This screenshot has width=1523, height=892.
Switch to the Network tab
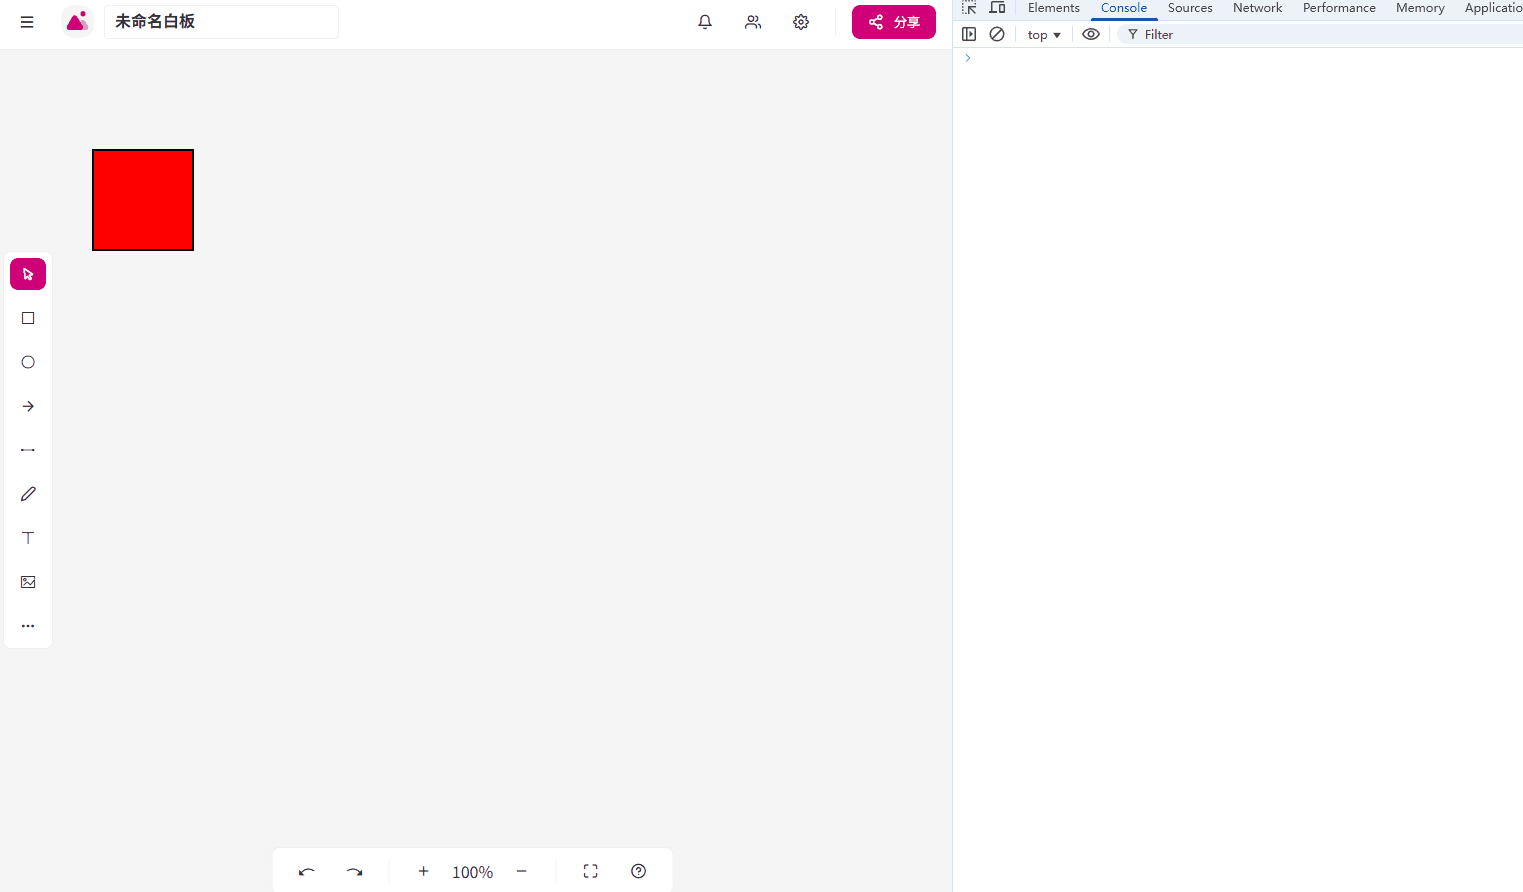pyautogui.click(x=1257, y=8)
